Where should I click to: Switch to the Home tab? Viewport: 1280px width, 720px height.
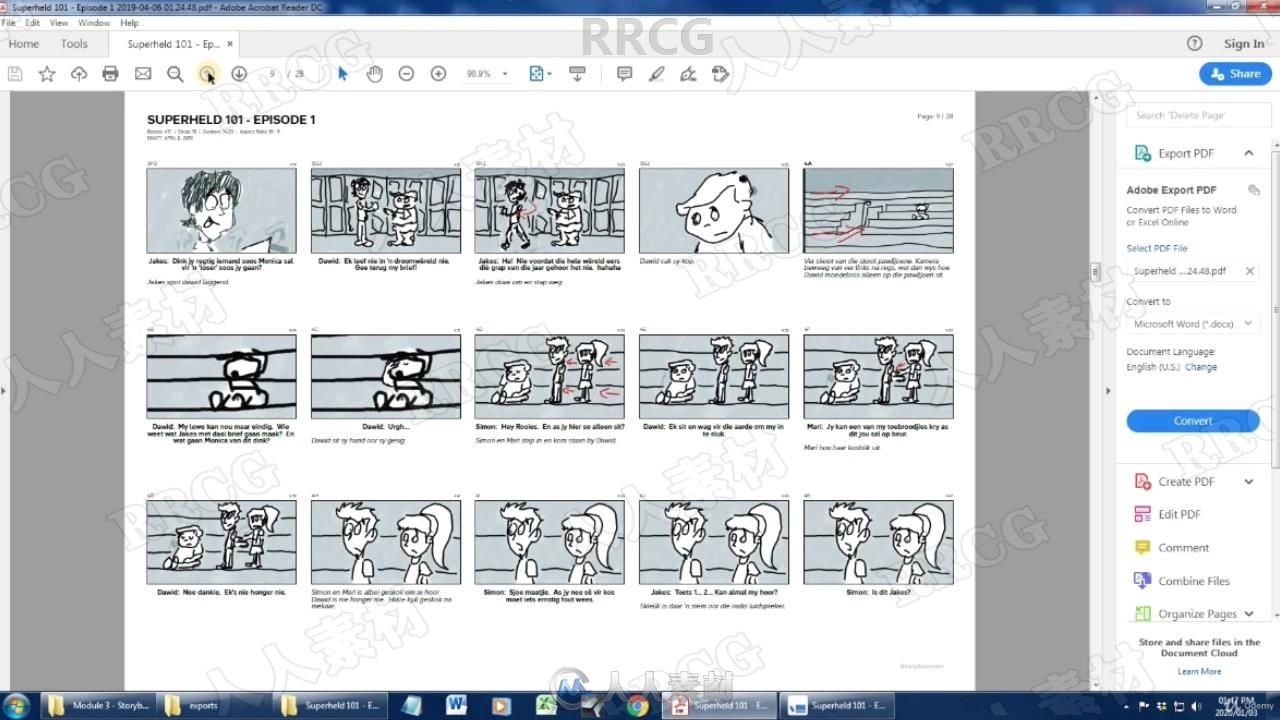click(x=24, y=44)
